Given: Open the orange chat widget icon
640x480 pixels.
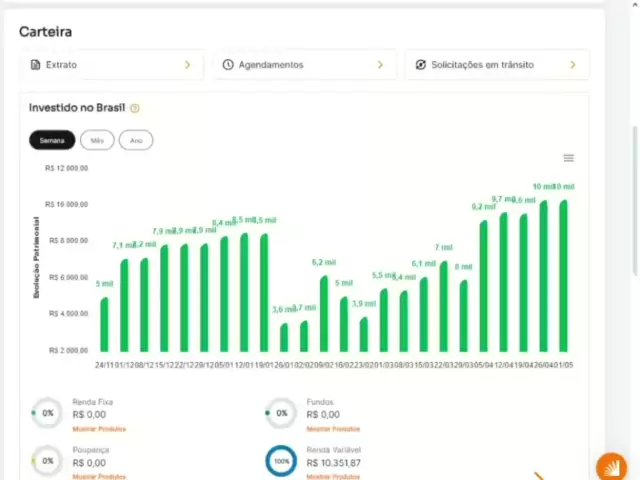Looking at the screenshot, I should (x=611, y=467).
